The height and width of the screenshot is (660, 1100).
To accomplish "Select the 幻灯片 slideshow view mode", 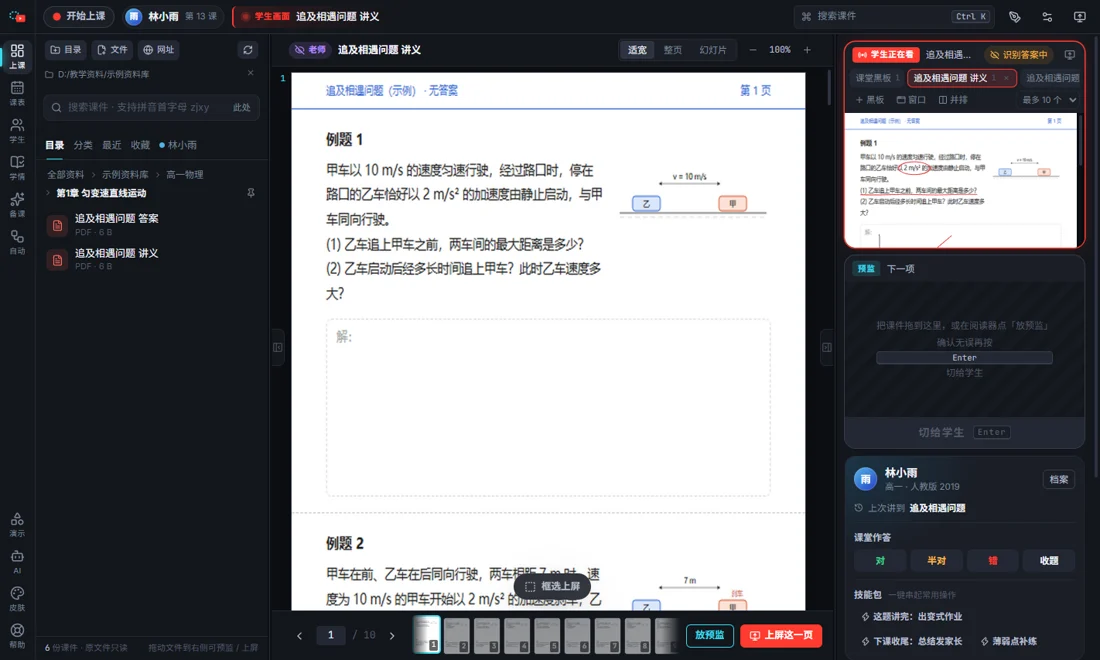I will point(713,50).
